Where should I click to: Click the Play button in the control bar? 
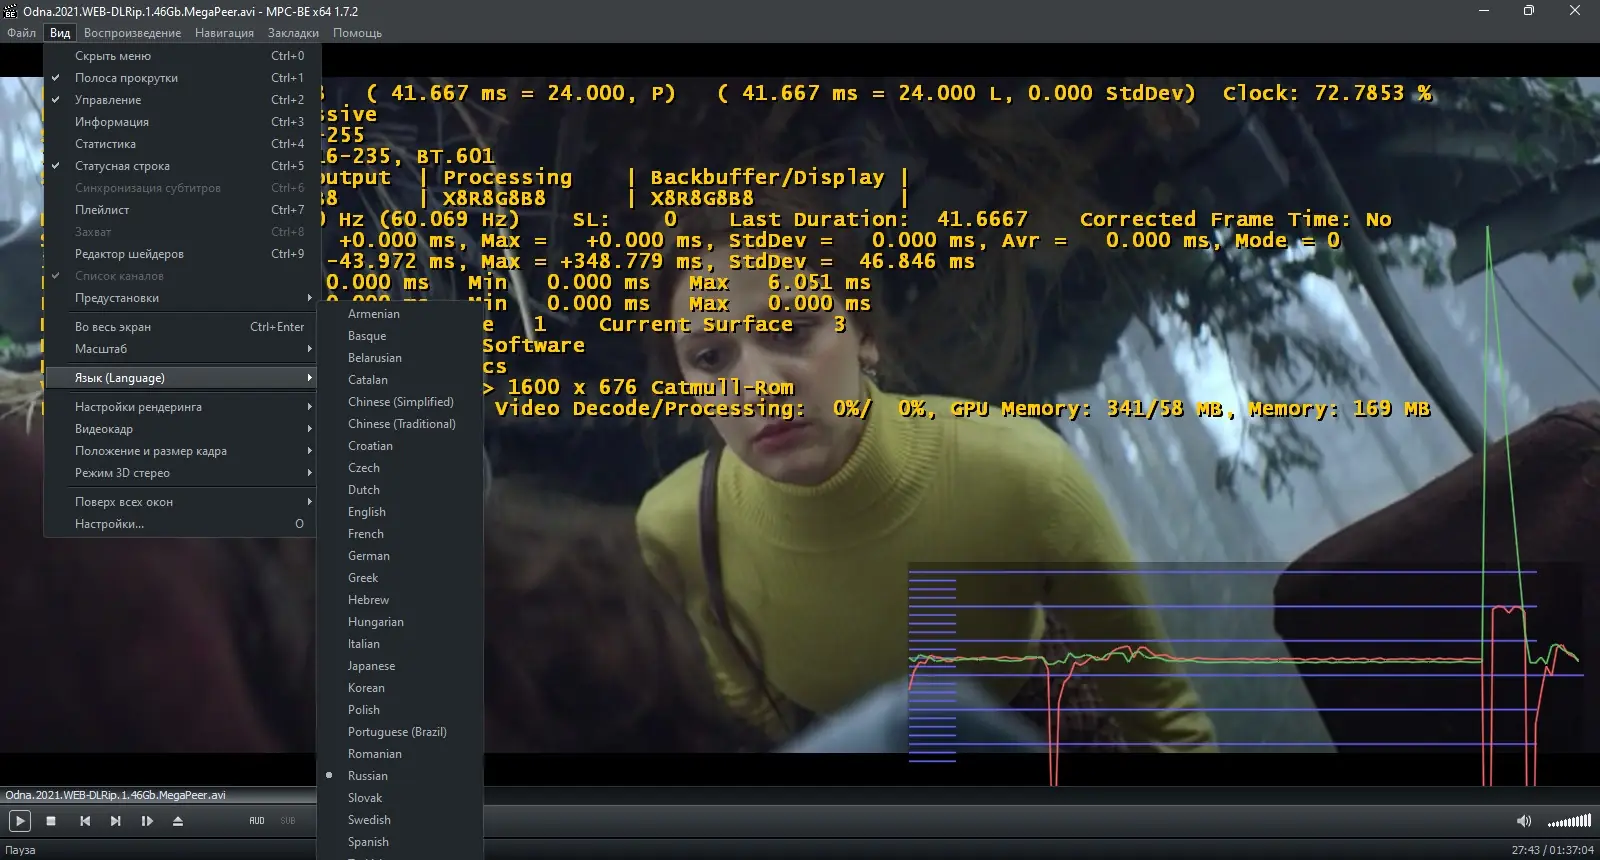(19, 821)
